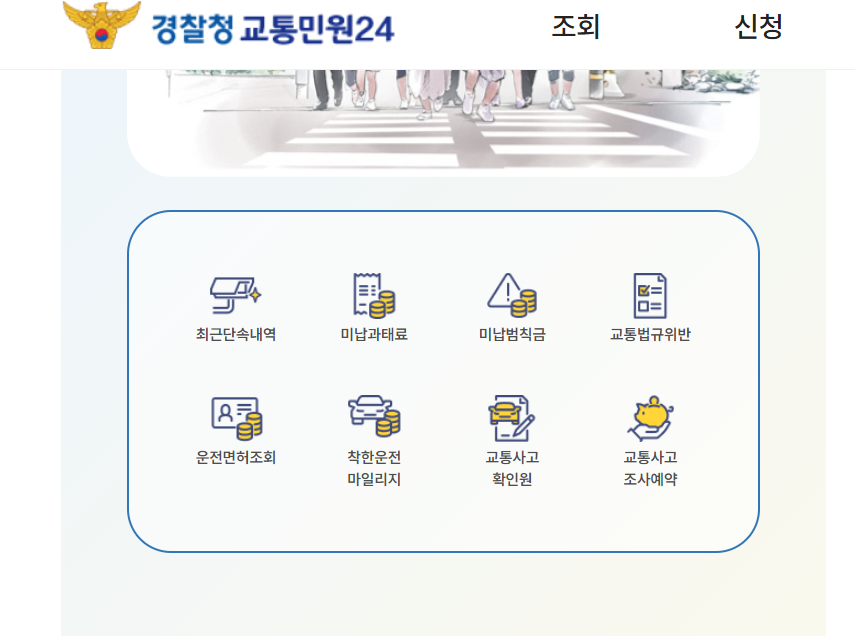855x636 pixels.
Task: Open the 교통사고 조사예약 piggy bank icon
Action: tap(650, 418)
